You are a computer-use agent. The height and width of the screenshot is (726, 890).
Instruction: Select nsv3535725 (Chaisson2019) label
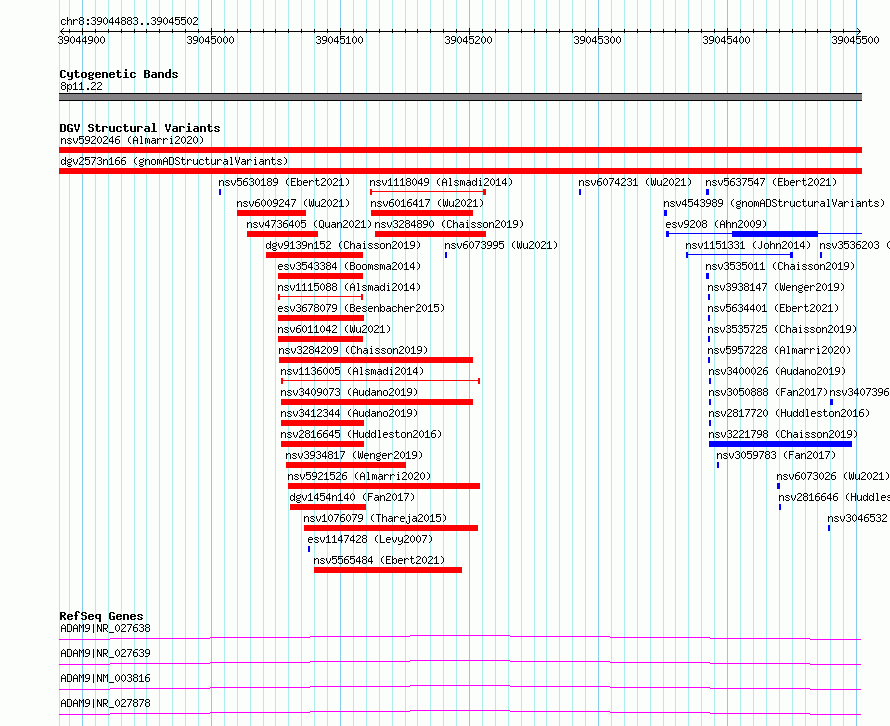(x=782, y=329)
